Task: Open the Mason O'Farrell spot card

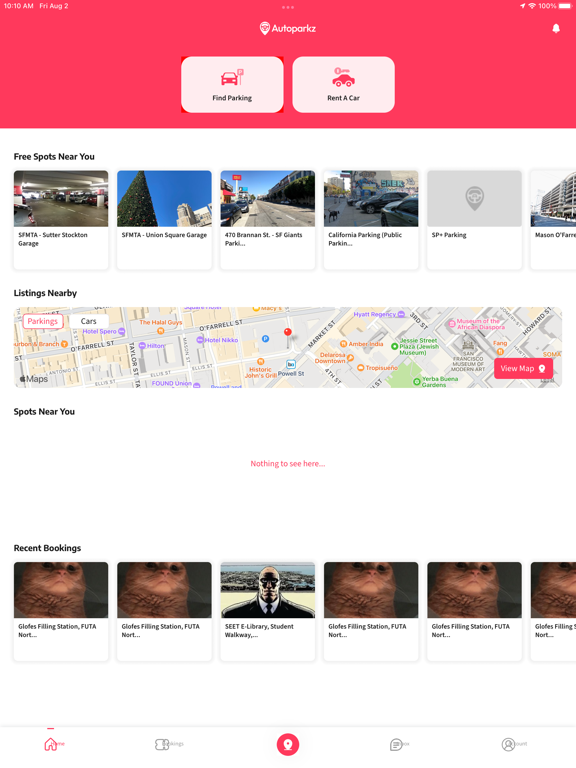Action: pyautogui.click(x=553, y=219)
